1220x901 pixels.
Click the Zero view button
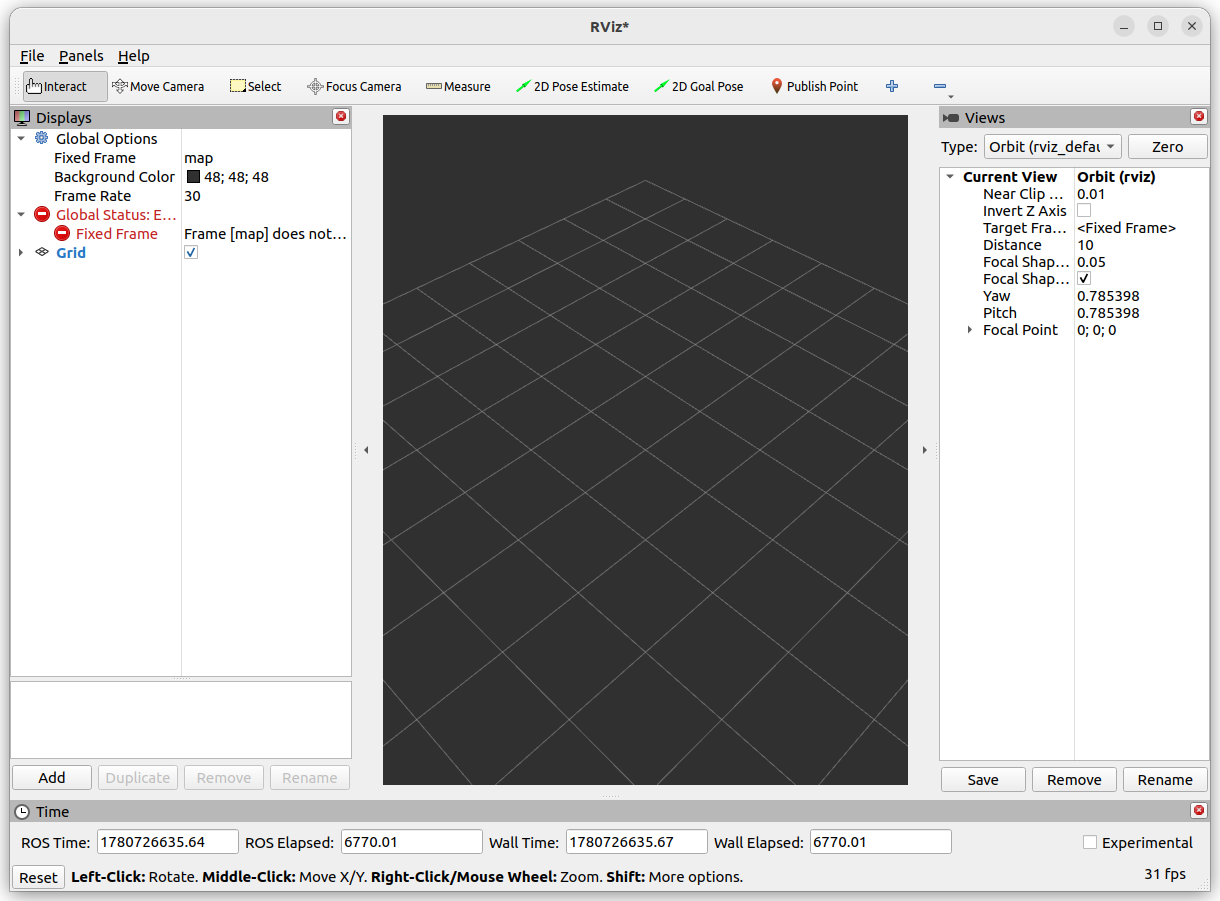(x=1167, y=146)
